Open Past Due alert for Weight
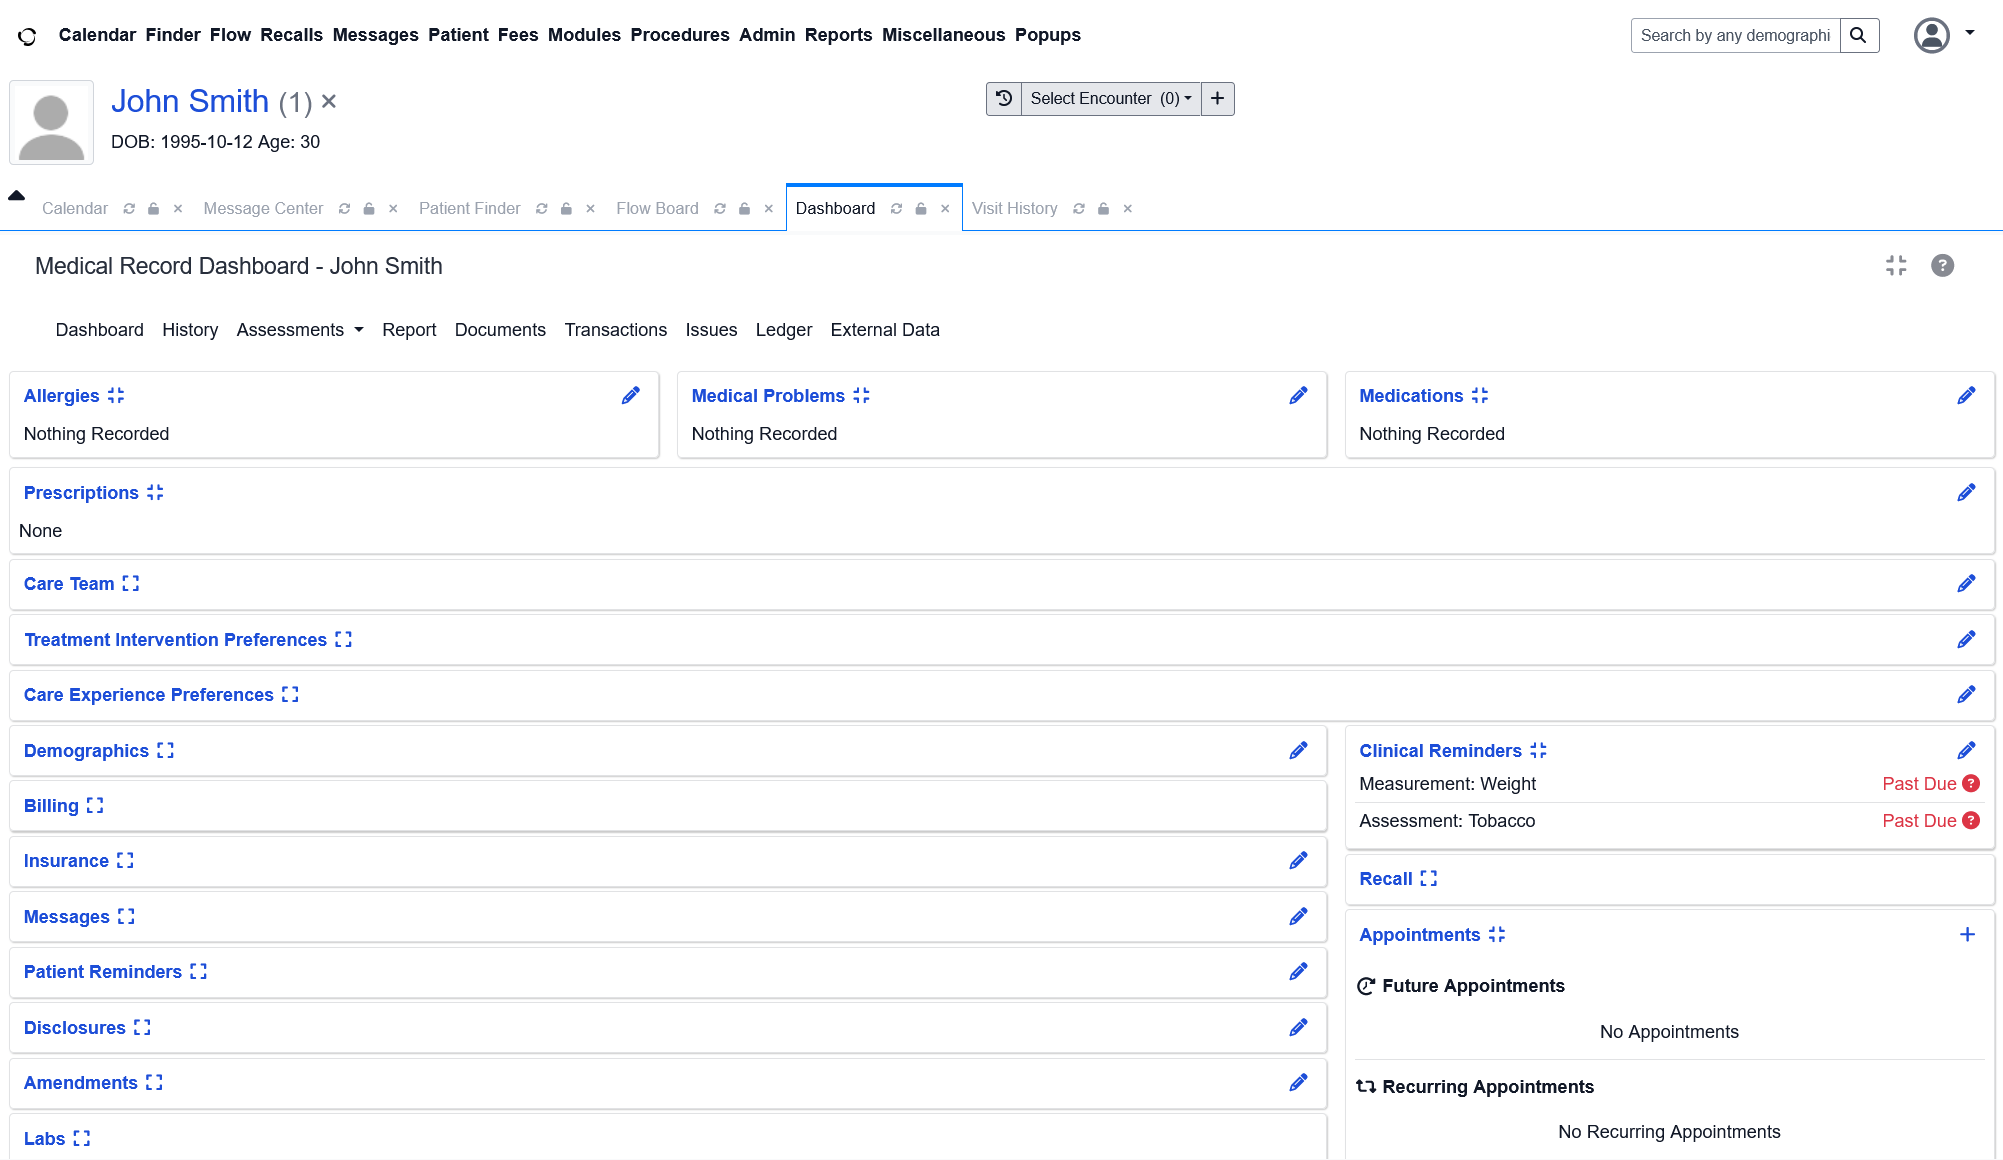 1970,784
